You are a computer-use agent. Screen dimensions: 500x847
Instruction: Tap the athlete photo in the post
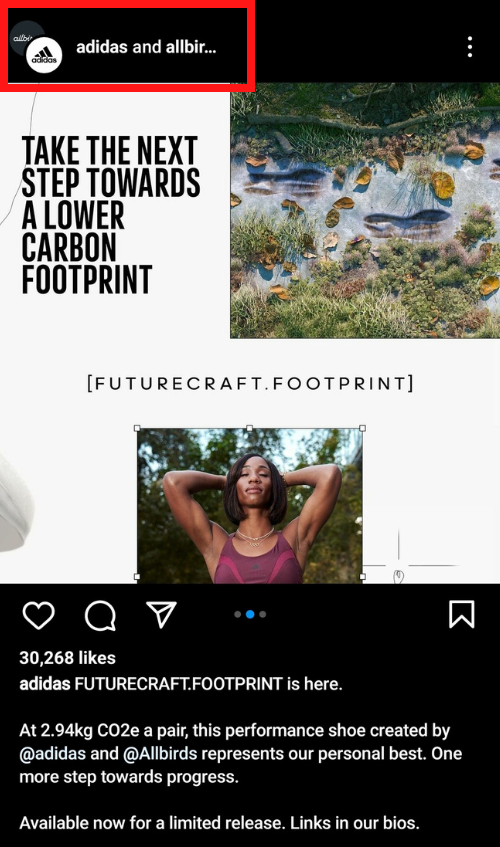click(x=249, y=506)
